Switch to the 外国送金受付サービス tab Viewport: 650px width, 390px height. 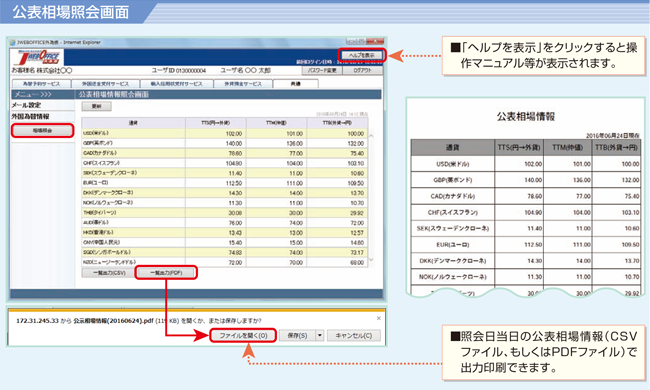105,84
